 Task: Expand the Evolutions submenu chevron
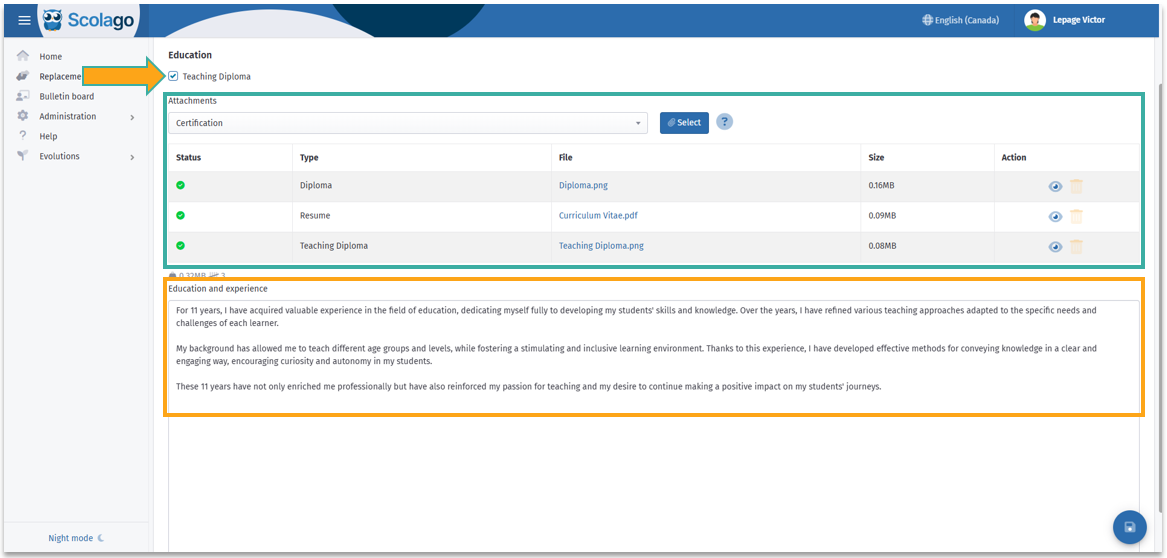pyautogui.click(x=132, y=157)
